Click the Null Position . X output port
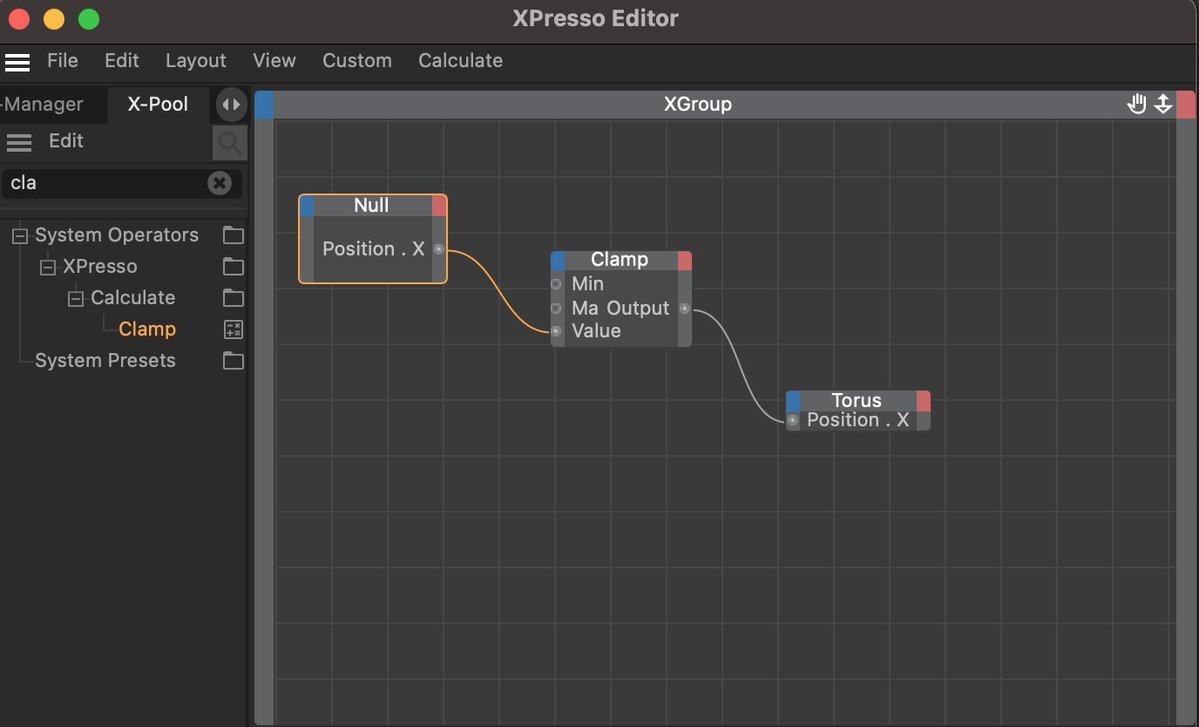1199x727 pixels. coord(439,249)
